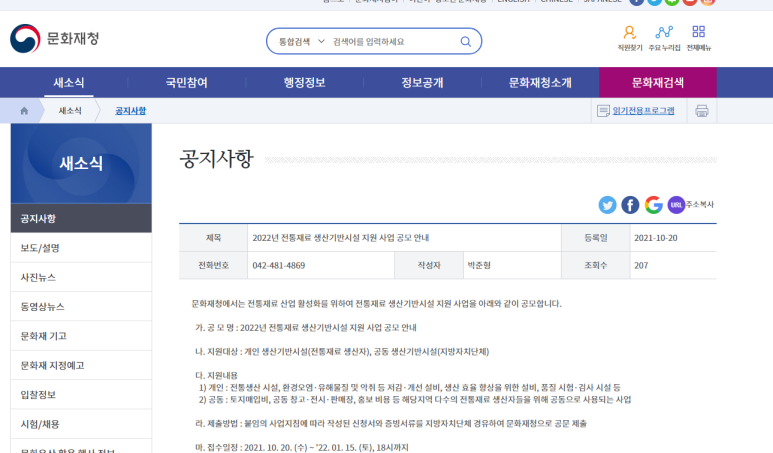The height and width of the screenshot is (453, 773).
Task: Share notice on Twitter
Action: tap(607, 205)
